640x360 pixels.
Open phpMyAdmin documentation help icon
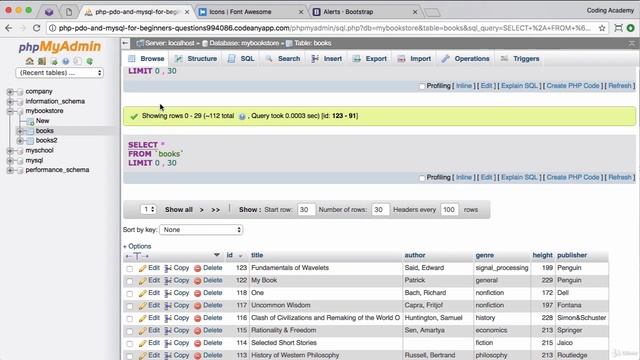[66, 61]
